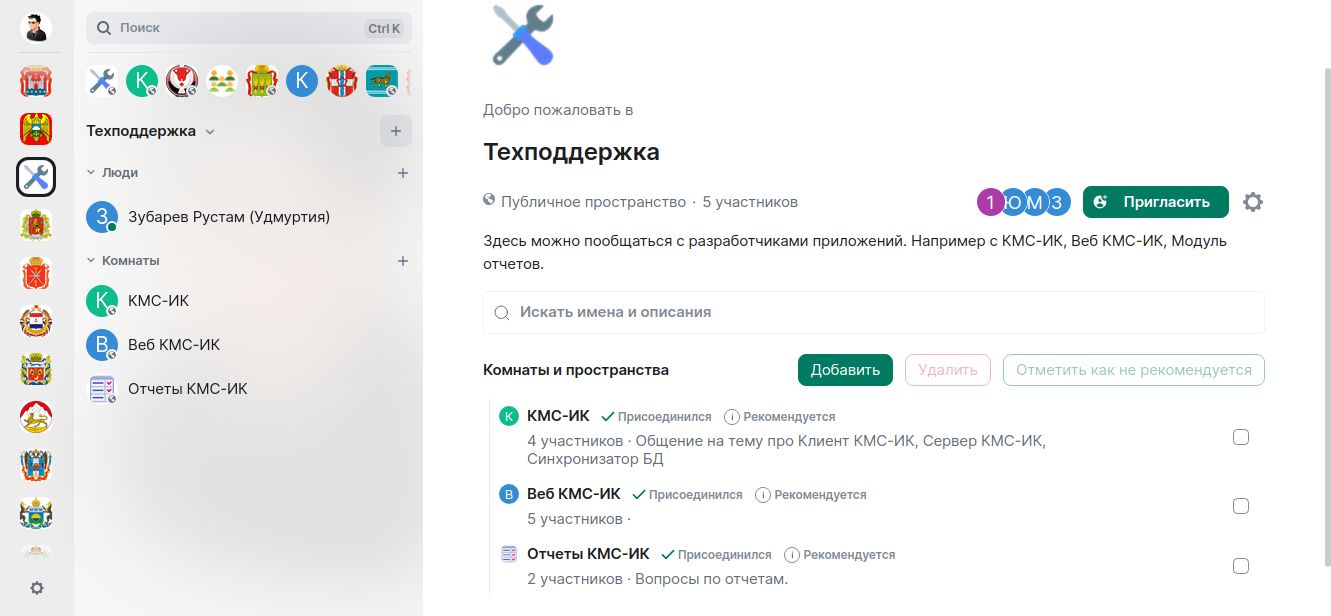Viewport: 1331px width, 616px height.
Task: Select the wrench Техподдержка space in sidebar
Action: (x=36, y=178)
